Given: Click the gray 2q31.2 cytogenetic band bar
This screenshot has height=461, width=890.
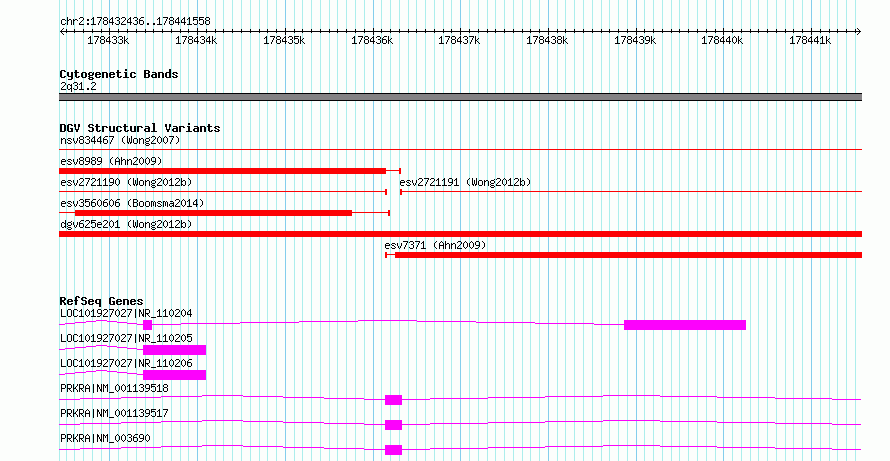Looking at the screenshot, I should [x=460, y=97].
